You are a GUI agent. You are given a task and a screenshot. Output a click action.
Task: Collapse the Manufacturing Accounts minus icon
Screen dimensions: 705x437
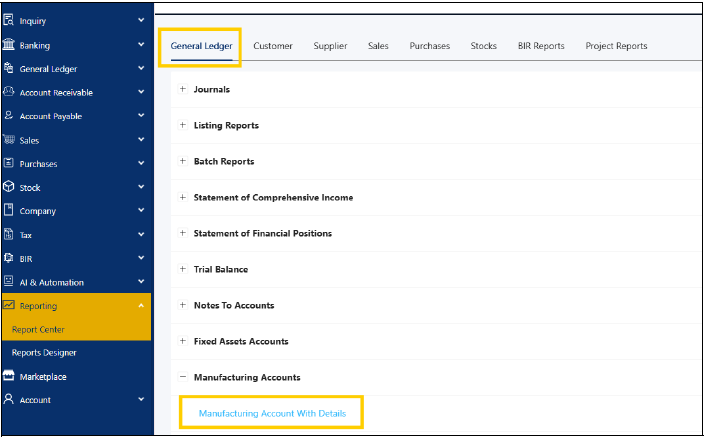[x=183, y=377]
